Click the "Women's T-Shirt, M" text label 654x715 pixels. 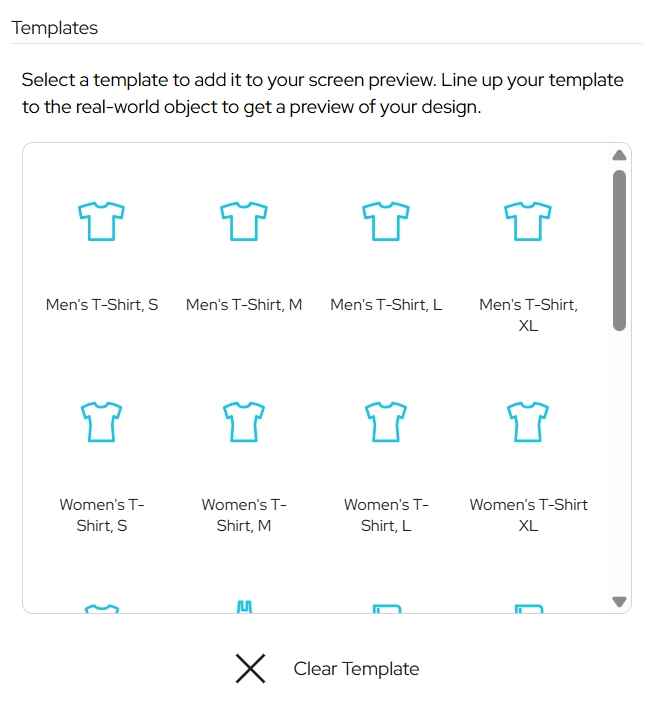[x=244, y=515]
